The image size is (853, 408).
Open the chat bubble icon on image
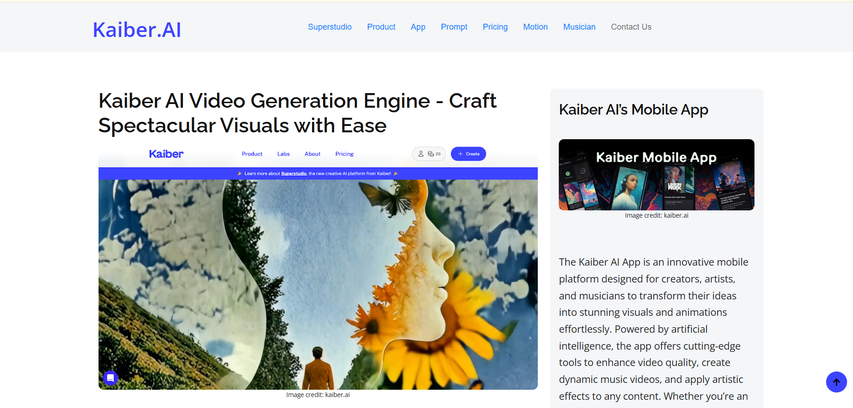110,378
